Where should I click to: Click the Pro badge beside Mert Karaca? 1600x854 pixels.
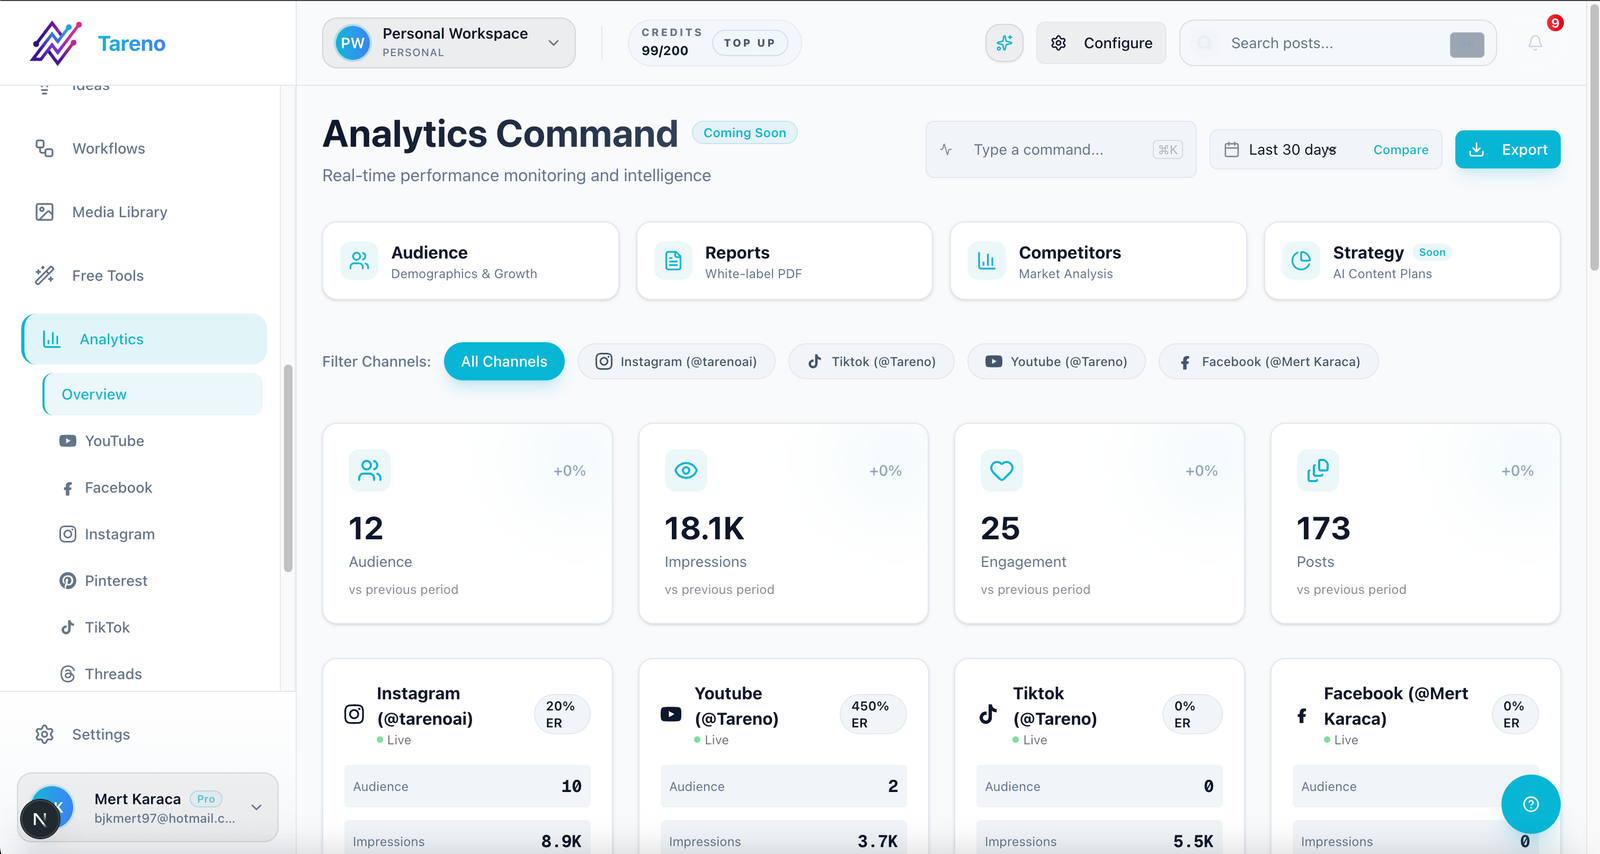(x=206, y=799)
